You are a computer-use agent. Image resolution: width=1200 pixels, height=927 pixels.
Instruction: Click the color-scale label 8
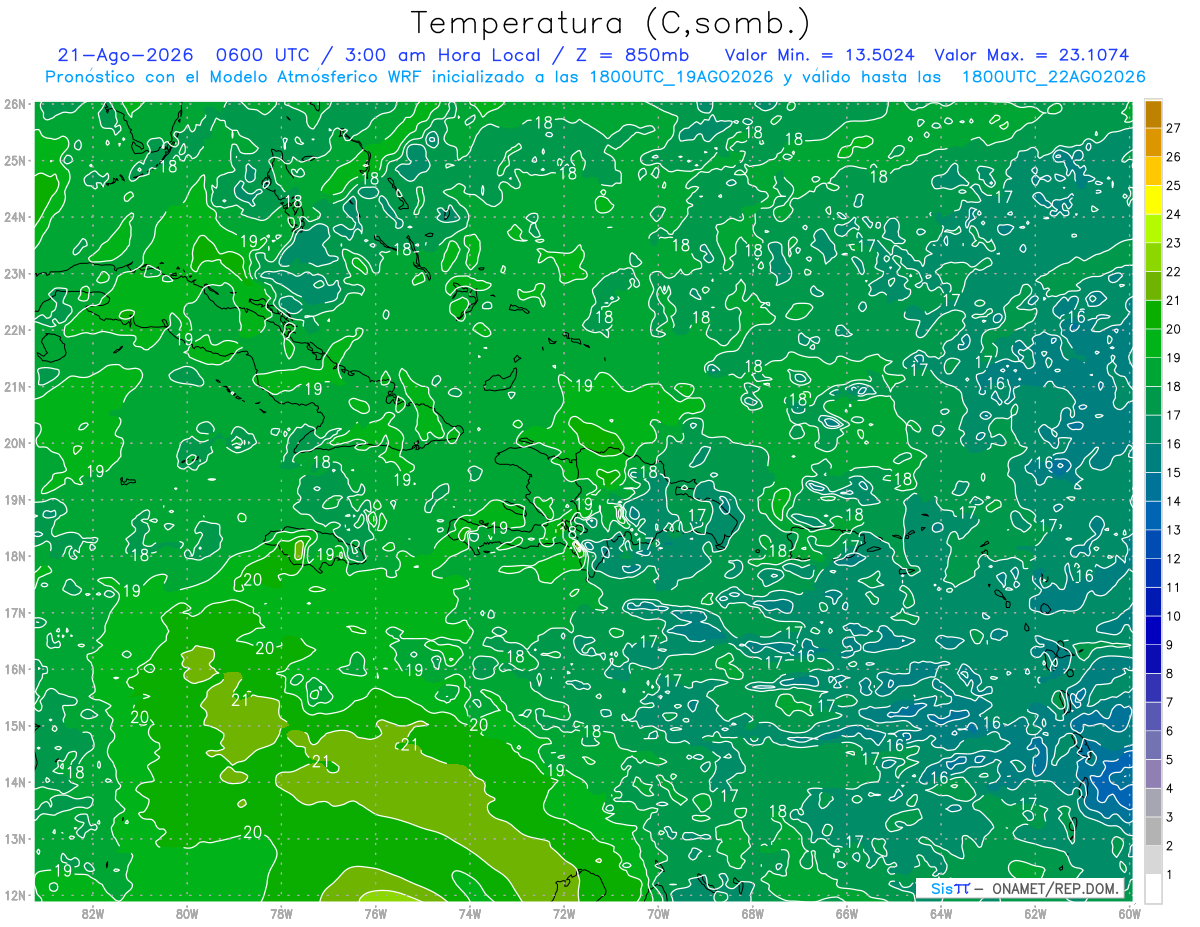(x=1172, y=673)
